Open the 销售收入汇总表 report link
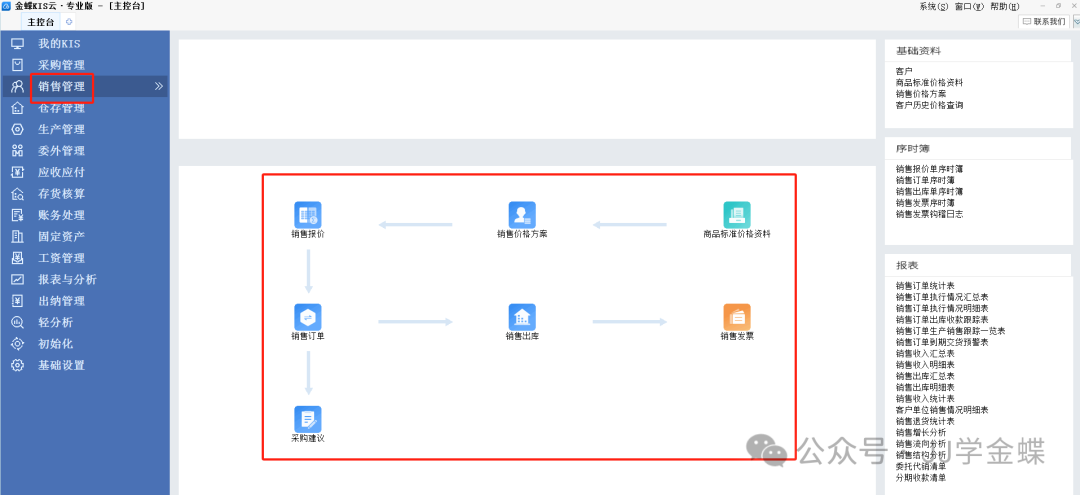This screenshot has width=1080, height=495. click(925, 353)
